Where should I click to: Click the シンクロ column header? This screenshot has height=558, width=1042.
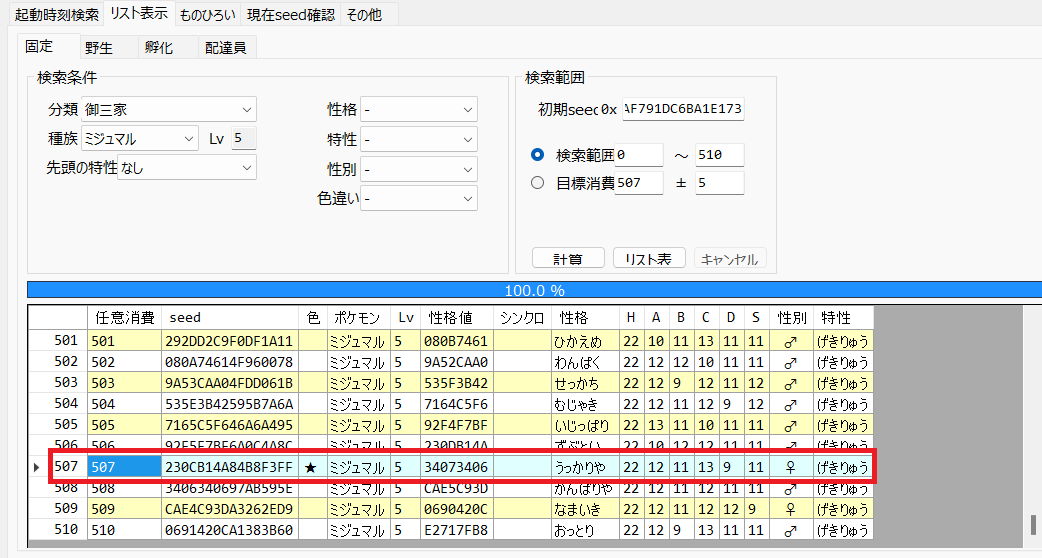tap(522, 318)
